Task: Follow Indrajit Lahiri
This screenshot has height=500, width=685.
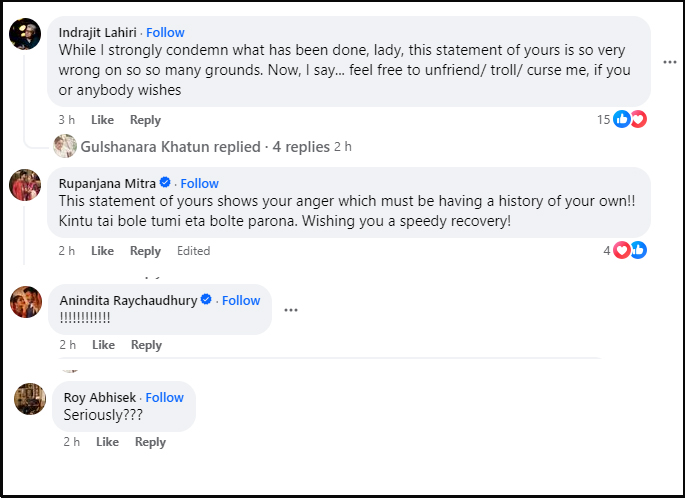Action: 165,32
